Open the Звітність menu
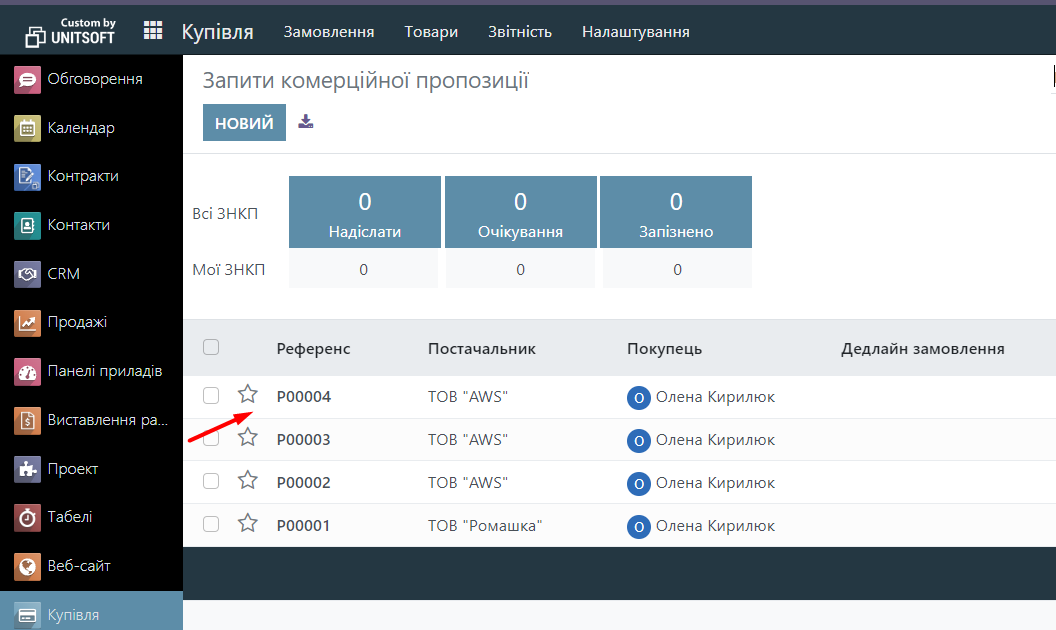This screenshot has width=1056, height=630. [x=519, y=32]
